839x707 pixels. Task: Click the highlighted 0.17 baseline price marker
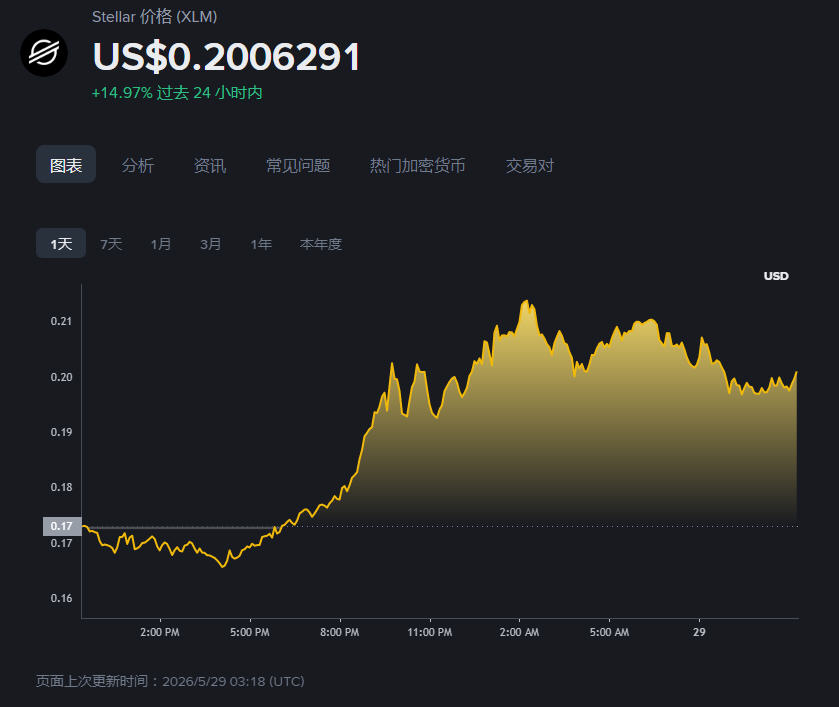click(x=62, y=526)
